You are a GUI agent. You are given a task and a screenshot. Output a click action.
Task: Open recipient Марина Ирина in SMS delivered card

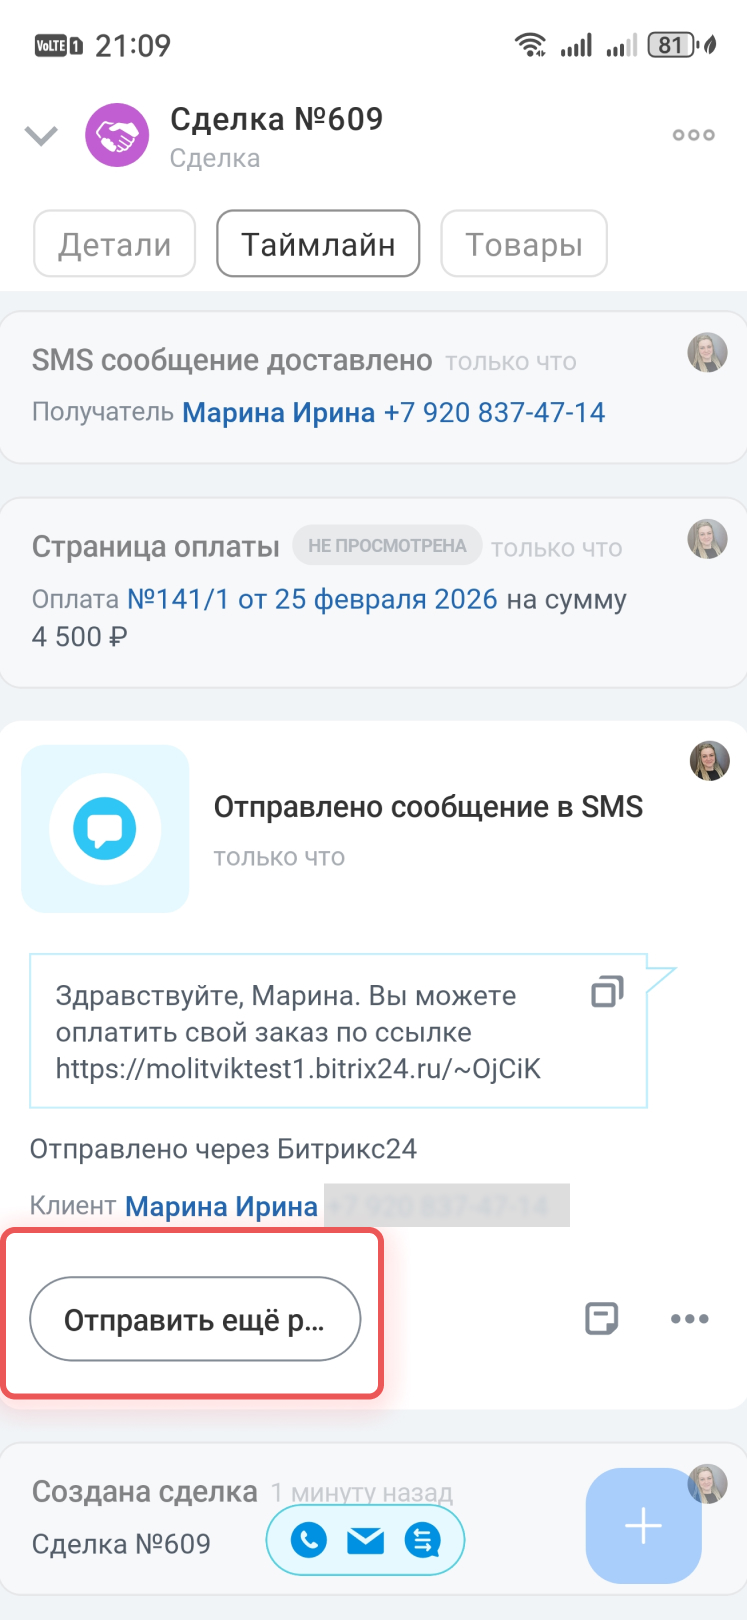click(x=278, y=412)
